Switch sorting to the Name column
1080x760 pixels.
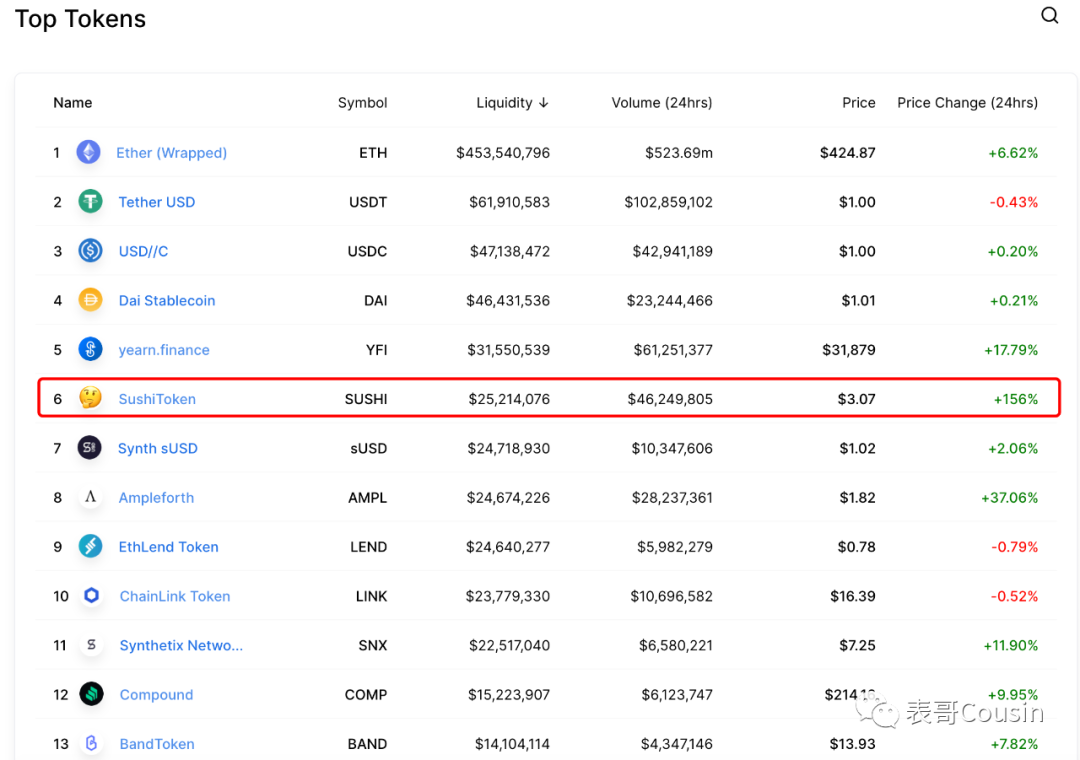[x=72, y=102]
